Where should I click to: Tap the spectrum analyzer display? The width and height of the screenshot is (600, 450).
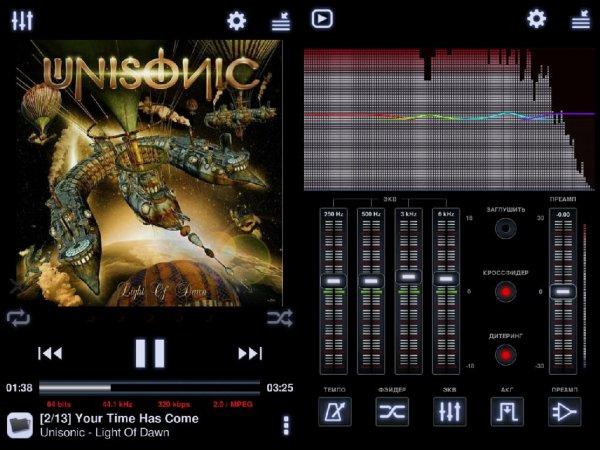(x=450, y=119)
